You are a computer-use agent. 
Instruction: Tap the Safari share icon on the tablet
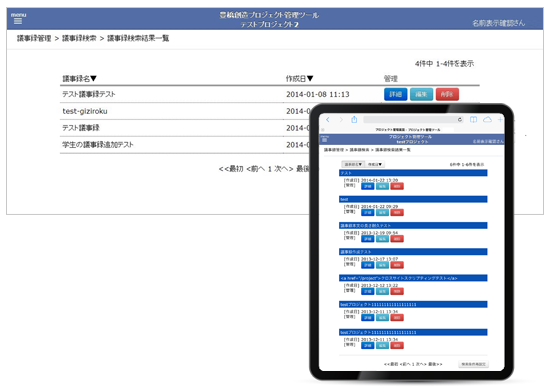[354, 119]
